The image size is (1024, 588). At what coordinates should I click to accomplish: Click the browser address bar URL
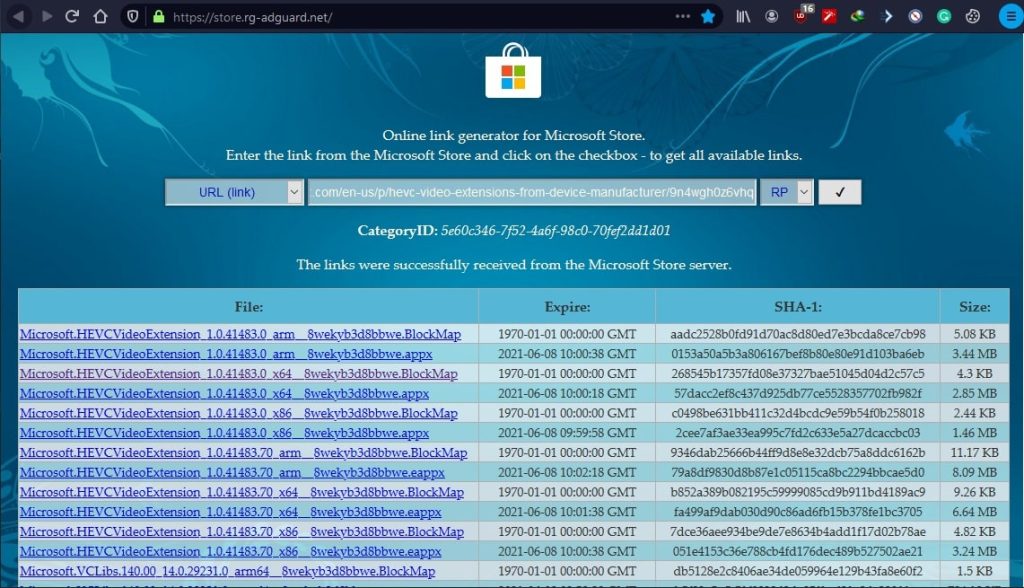pyautogui.click(x=400, y=17)
